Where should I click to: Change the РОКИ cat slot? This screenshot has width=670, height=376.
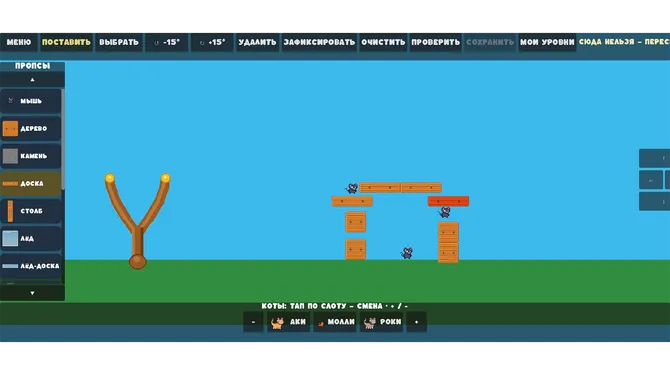(x=382, y=322)
